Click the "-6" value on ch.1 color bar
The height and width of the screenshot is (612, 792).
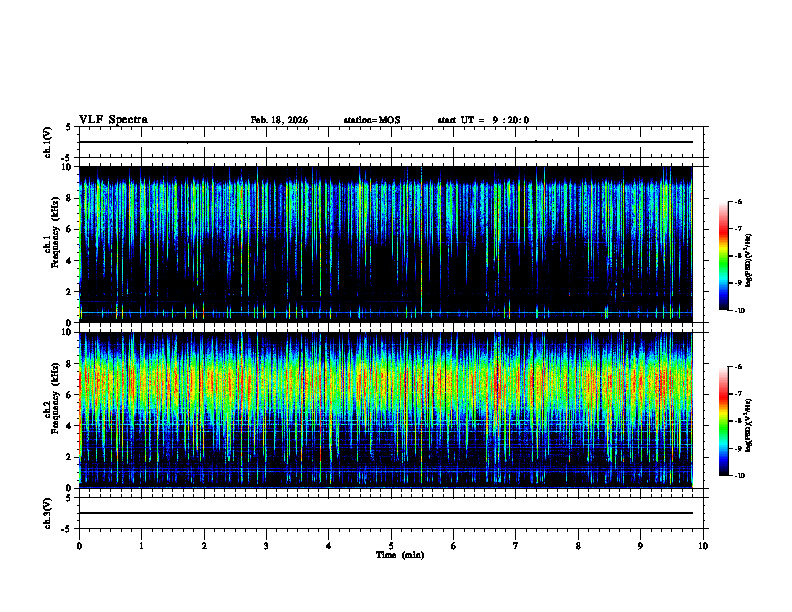pyautogui.click(x=738, y=201)
